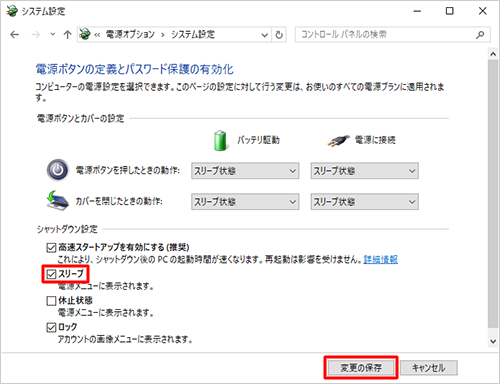Expand the address bar history dropdown

tap(265, 35)
